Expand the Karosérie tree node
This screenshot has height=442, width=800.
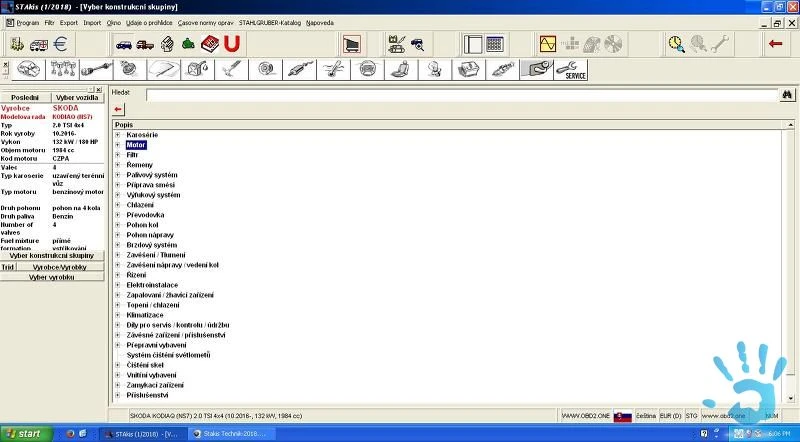pos(118,135)
